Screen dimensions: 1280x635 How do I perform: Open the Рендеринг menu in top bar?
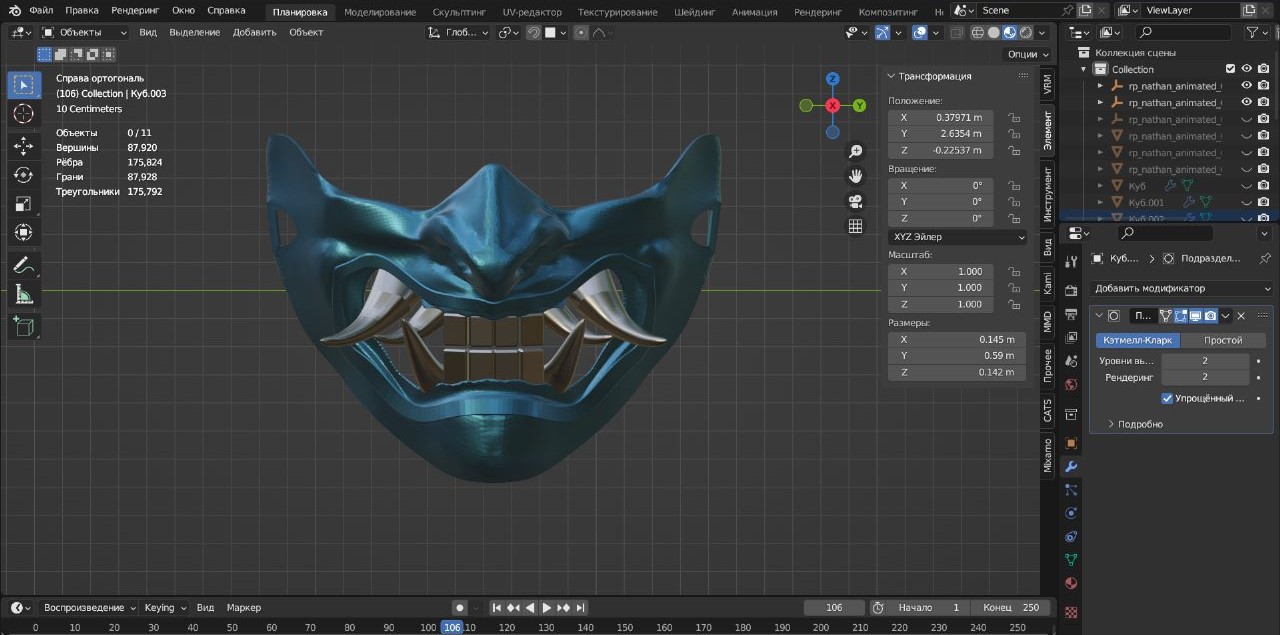(x=135, y=10)
